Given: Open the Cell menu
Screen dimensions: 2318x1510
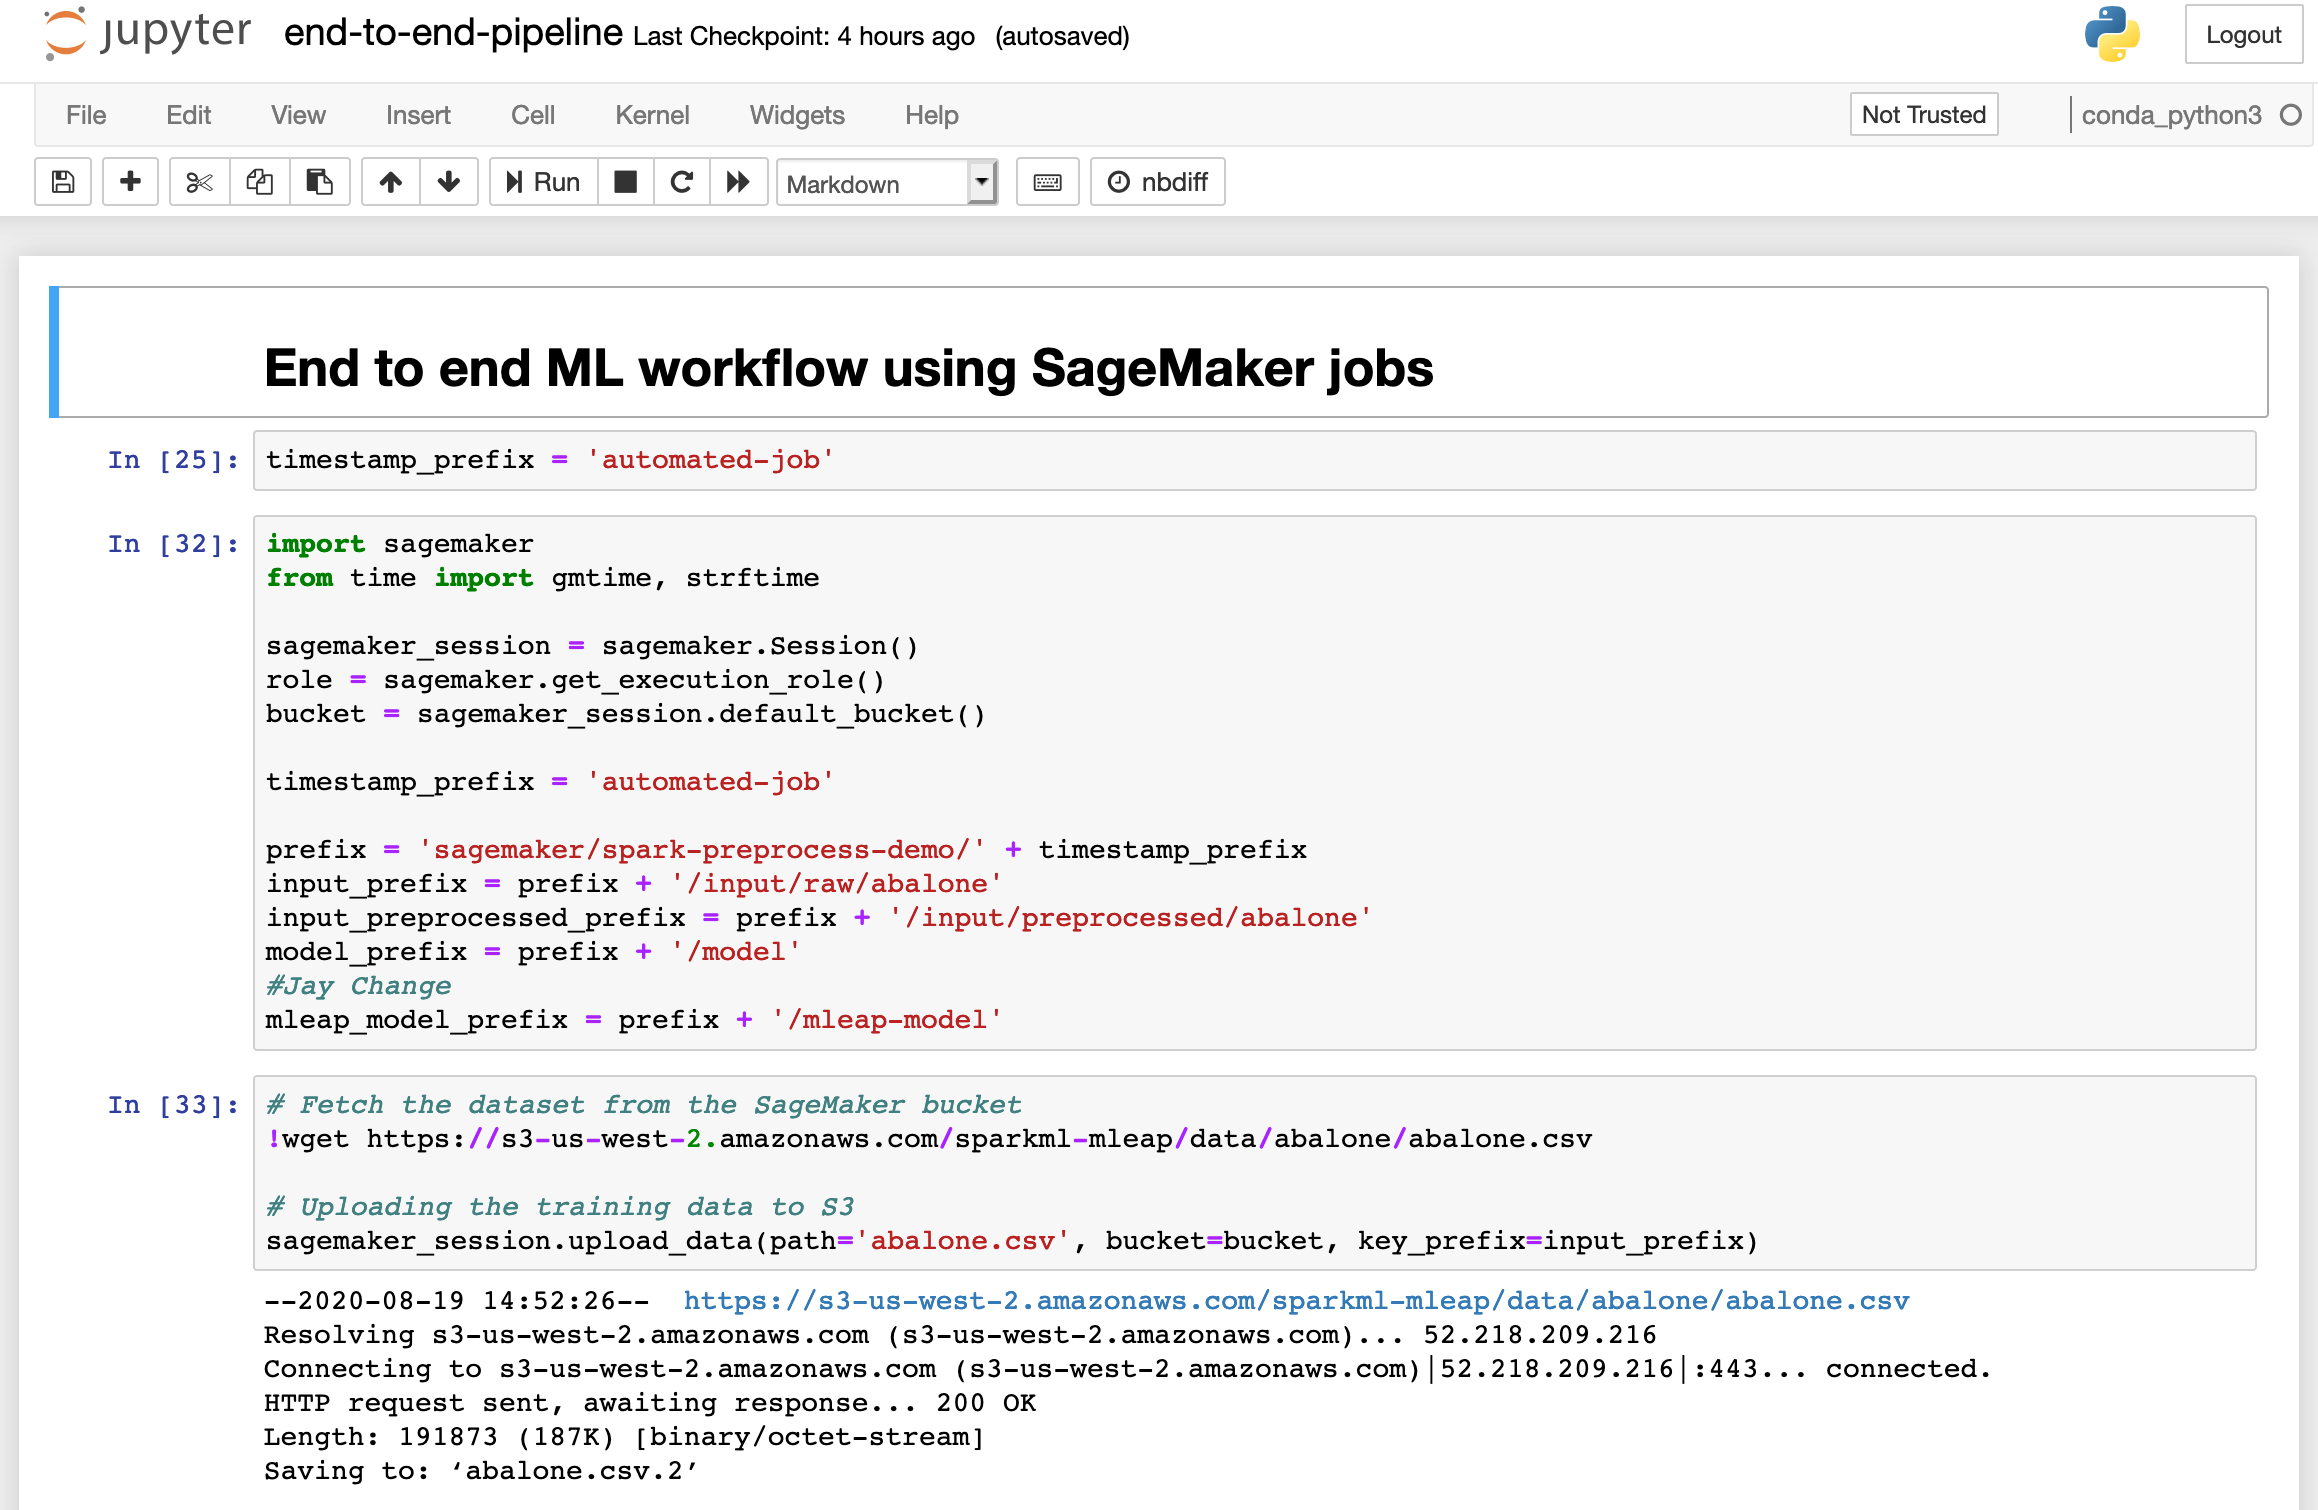Looking at the screenshot, I should coord(532,115).
